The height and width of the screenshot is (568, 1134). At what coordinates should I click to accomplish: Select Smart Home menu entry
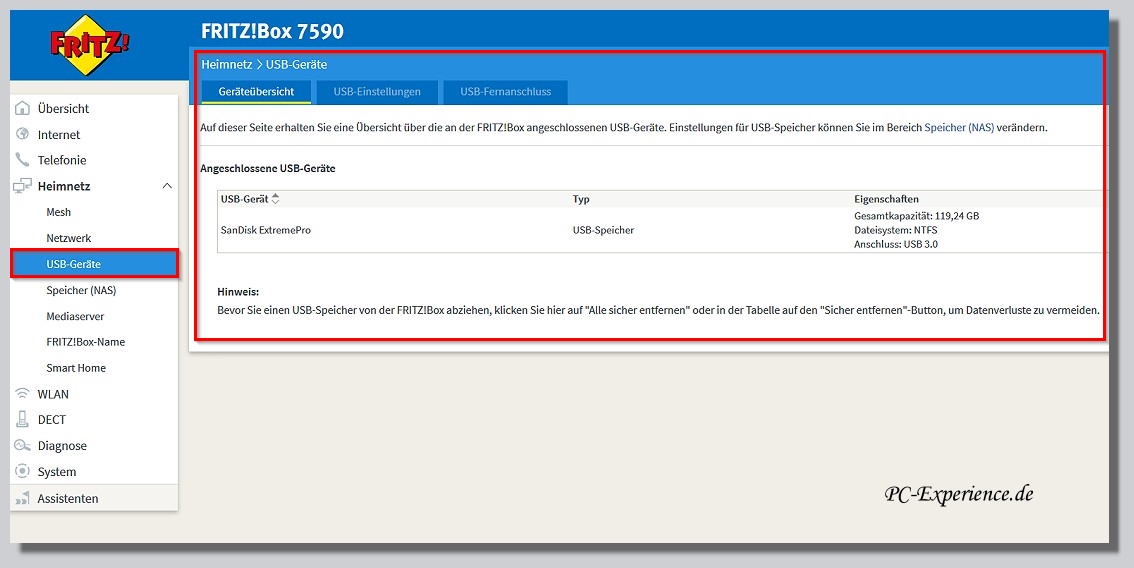click(x=76, y=368)
